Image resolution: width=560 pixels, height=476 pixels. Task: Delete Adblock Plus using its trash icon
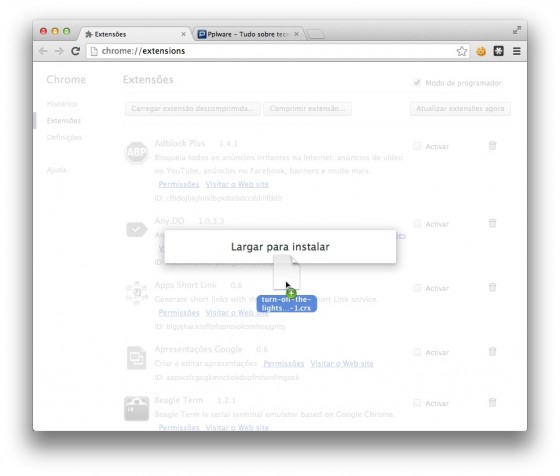point(492,146)
